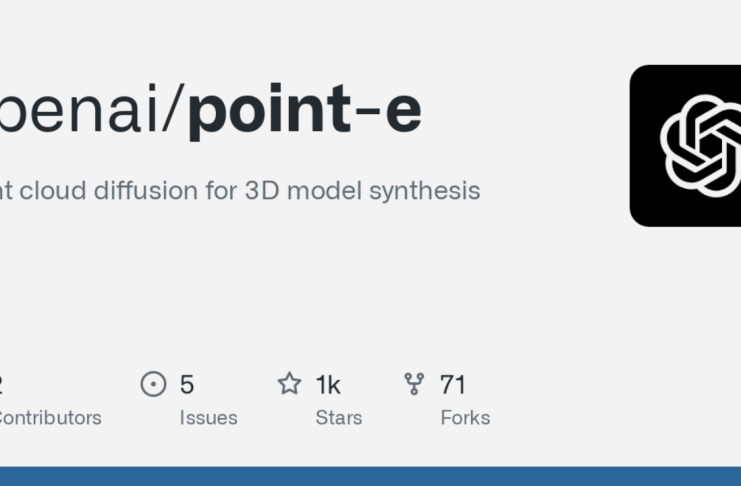
Task: Click the contributors count number
Action: coord(1,384)
